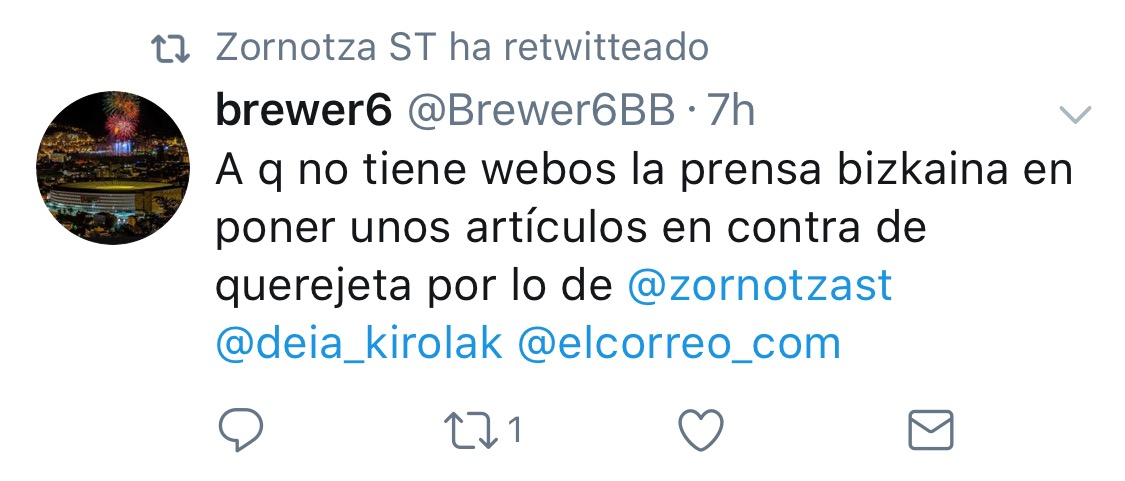Click the 'ha retwitteado' label text
Viewport: 1125px width, 481px height.
[x=579, y=48]
